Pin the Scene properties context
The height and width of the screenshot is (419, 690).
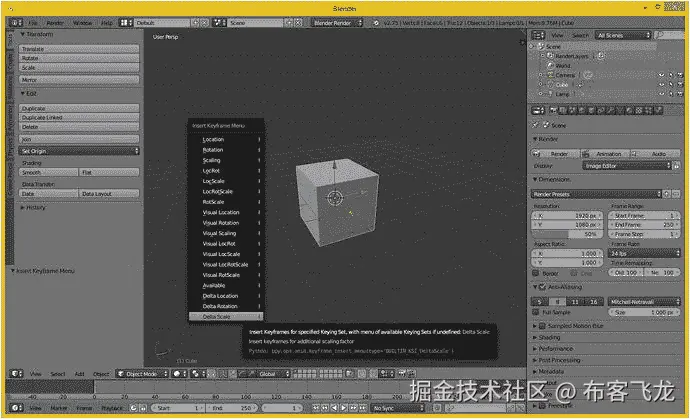[x=536, y=125]
